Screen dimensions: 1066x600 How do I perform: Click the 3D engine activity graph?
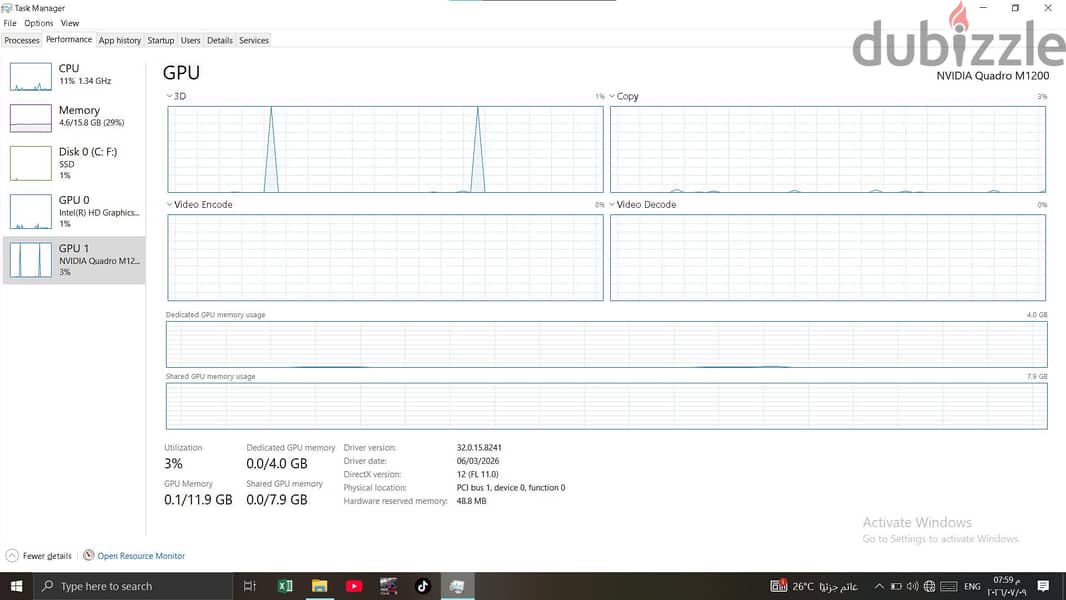(385, 149)
